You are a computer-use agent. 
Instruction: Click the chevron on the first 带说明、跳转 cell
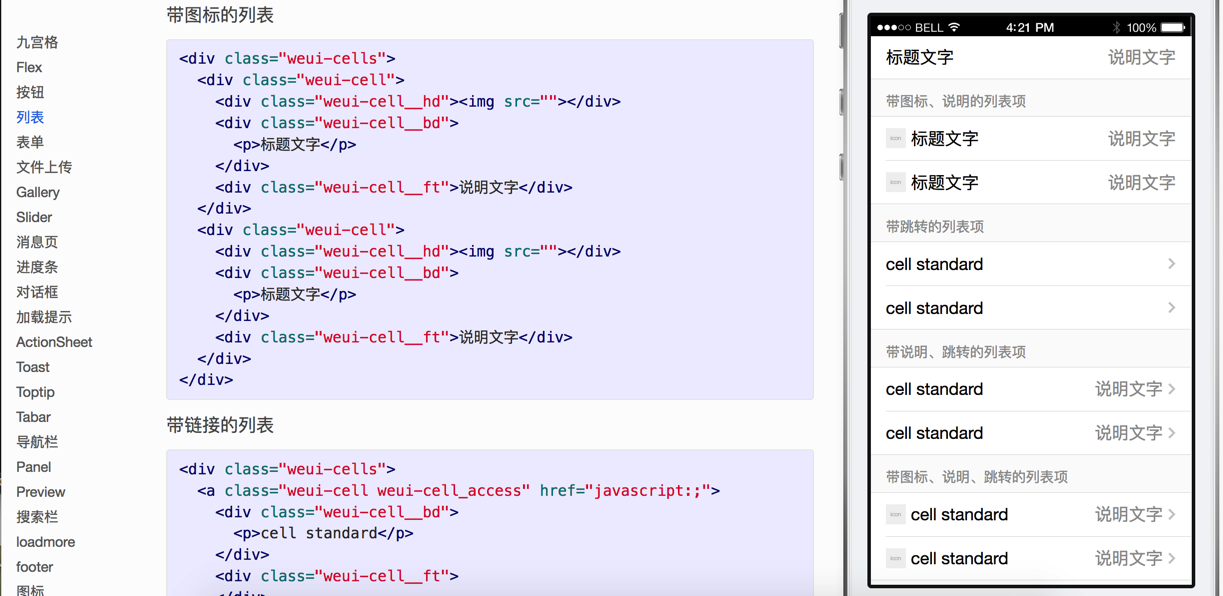point(1171,389)
